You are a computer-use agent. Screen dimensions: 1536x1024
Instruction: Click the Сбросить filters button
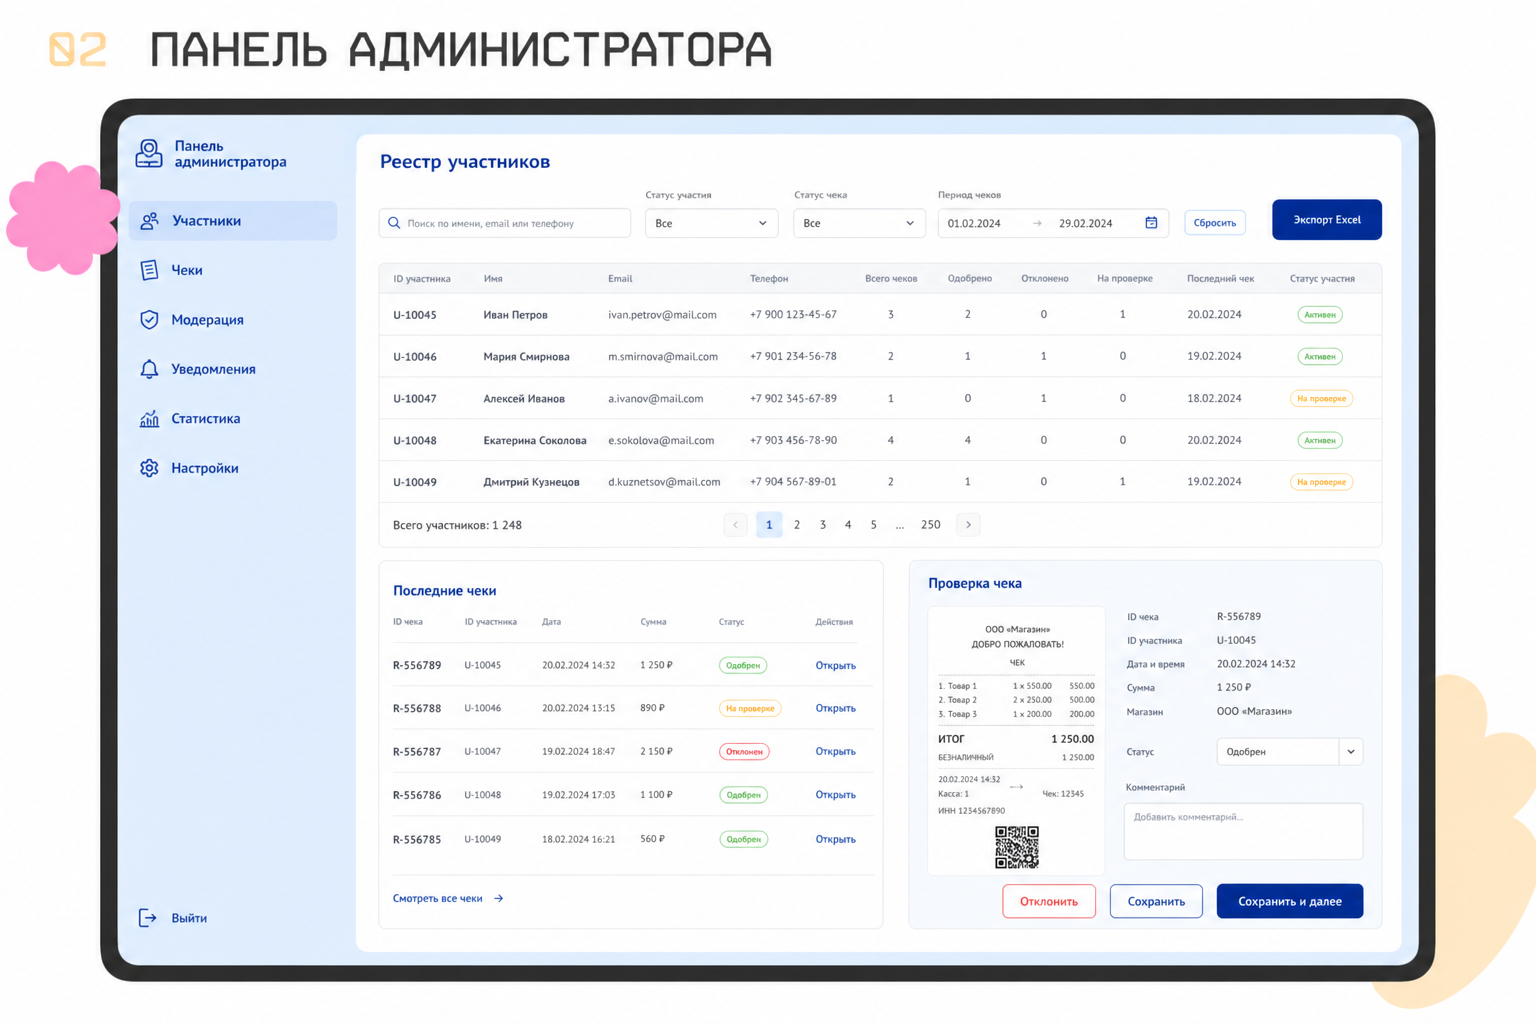coord(1215,223)
